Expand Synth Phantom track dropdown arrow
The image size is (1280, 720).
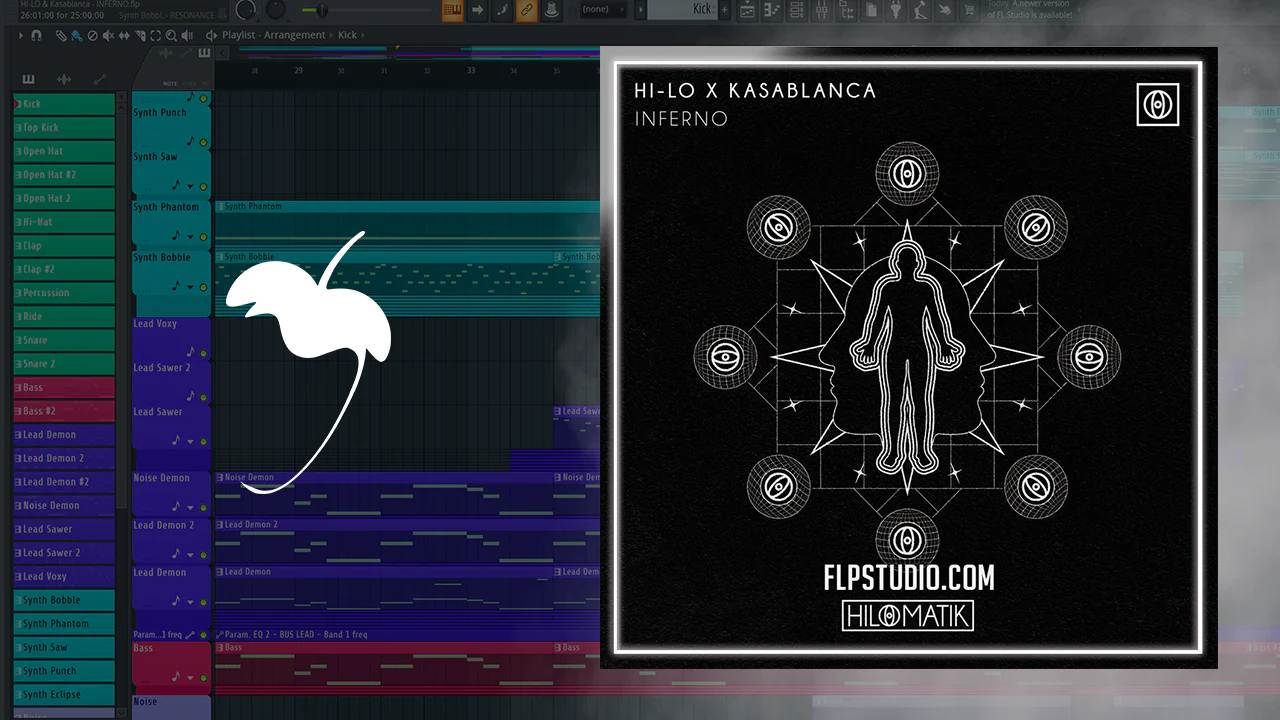coord(191,238)
